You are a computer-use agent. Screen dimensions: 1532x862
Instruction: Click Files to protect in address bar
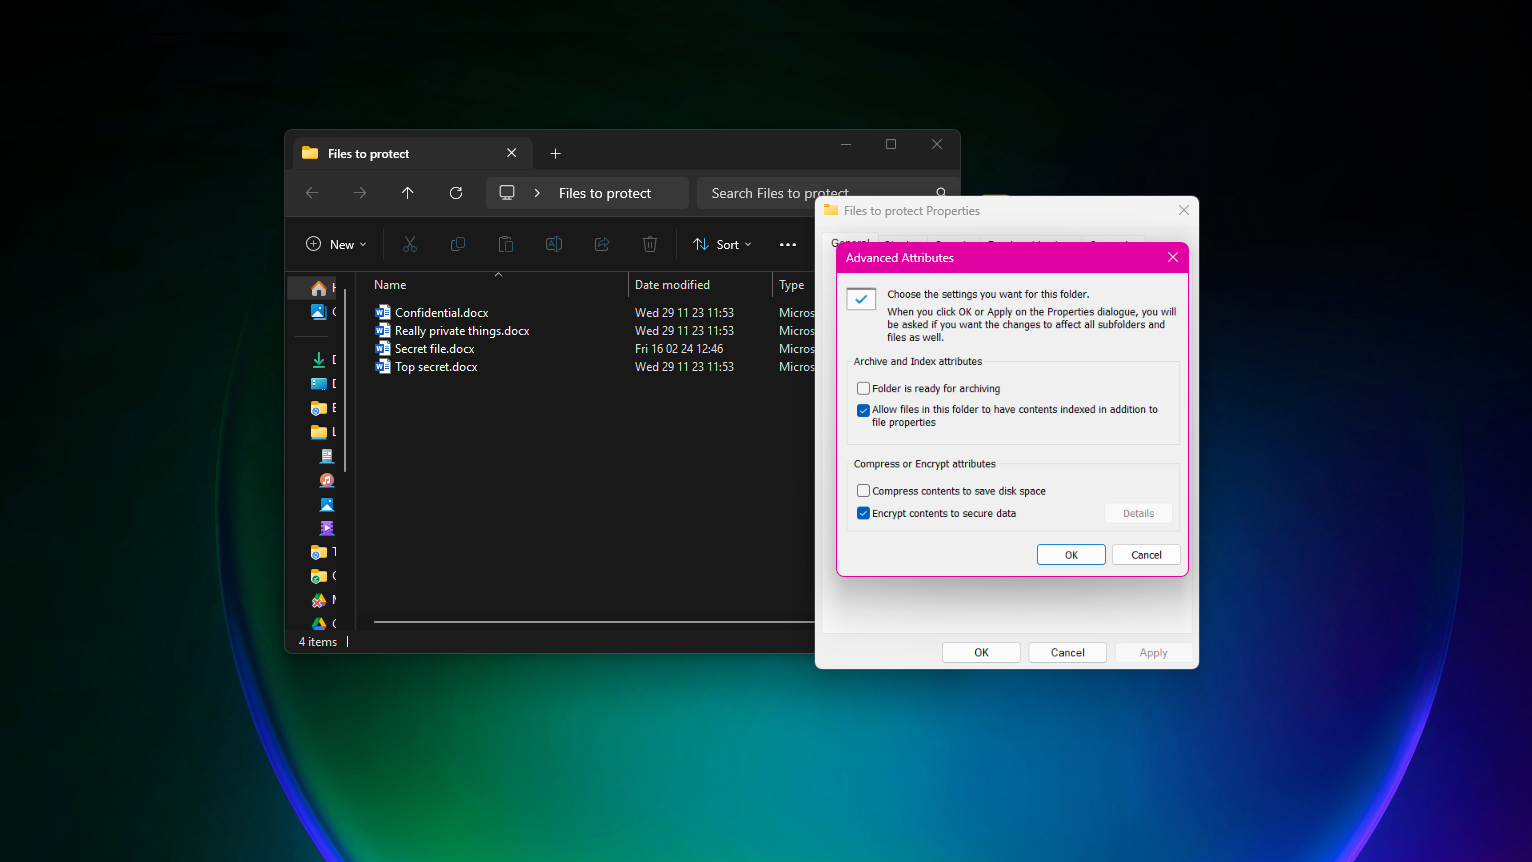coord(605,193)
